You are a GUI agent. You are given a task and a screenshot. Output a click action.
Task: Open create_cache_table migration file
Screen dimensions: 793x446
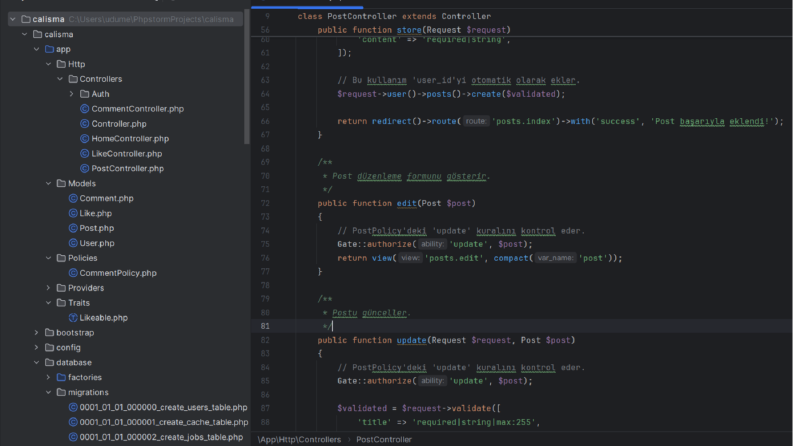164,422
